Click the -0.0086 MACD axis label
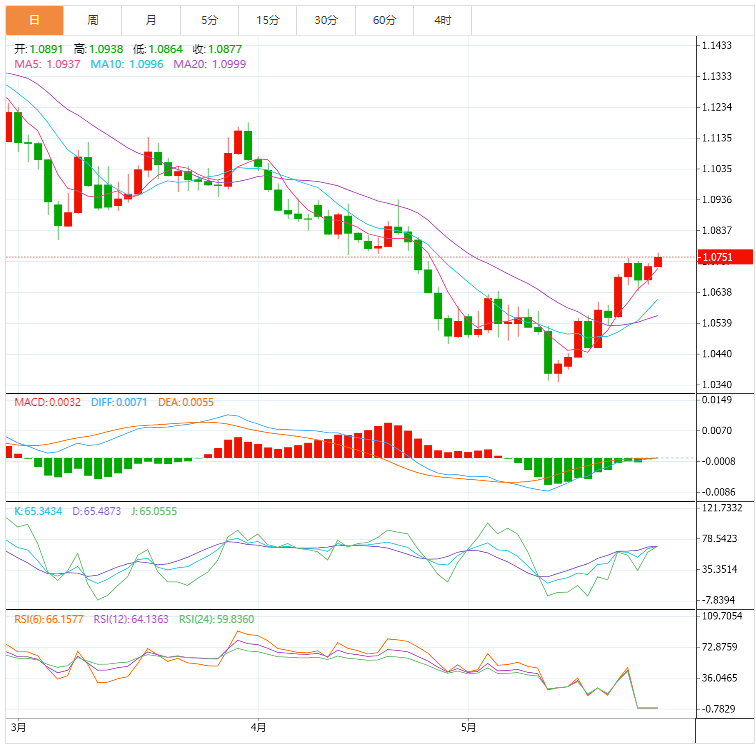 (718, 492)
